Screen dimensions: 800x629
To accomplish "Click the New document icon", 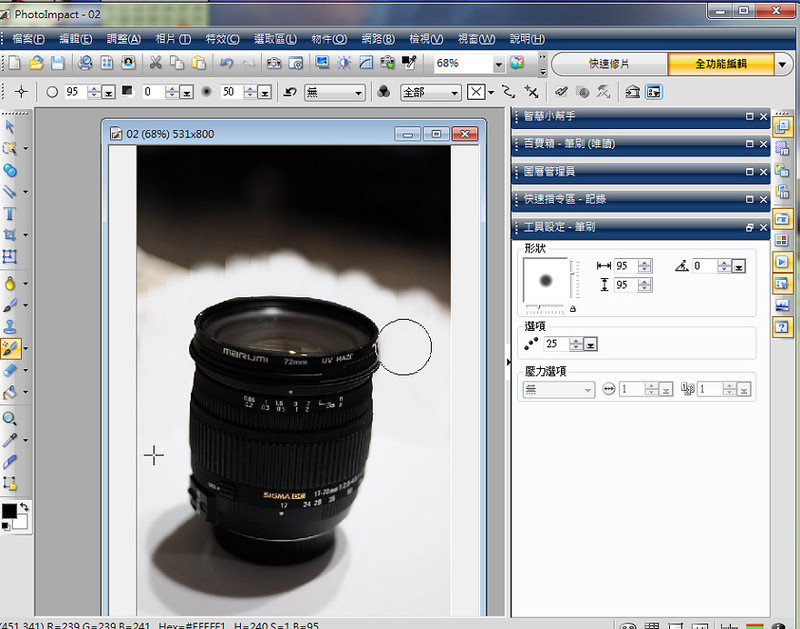I will 15,63.
